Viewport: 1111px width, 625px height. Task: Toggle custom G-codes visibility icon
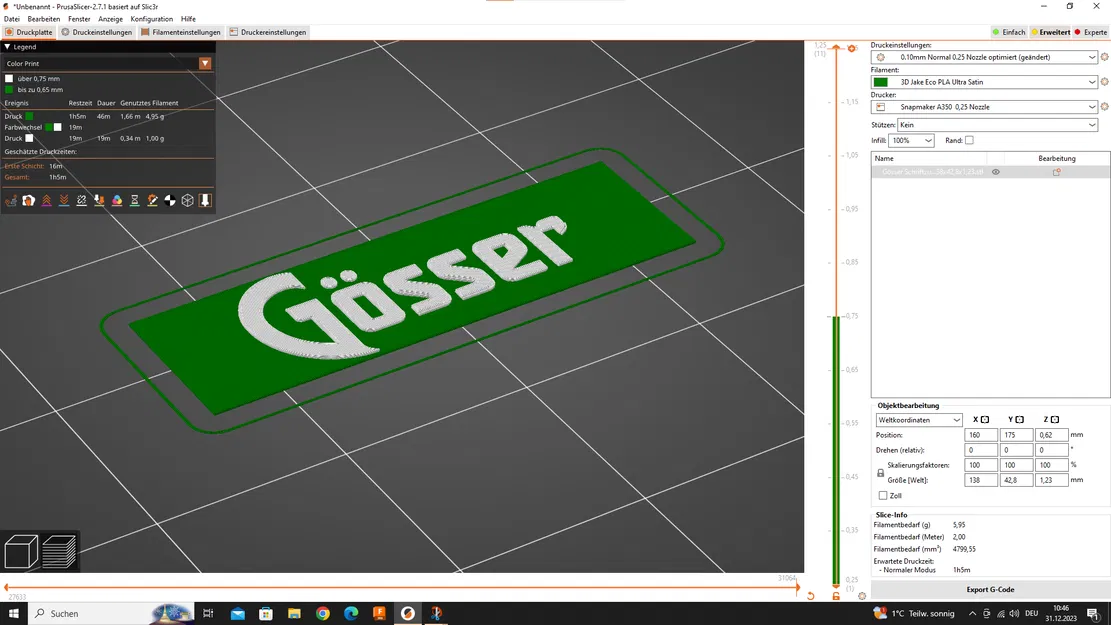click(x=152, y=201)
